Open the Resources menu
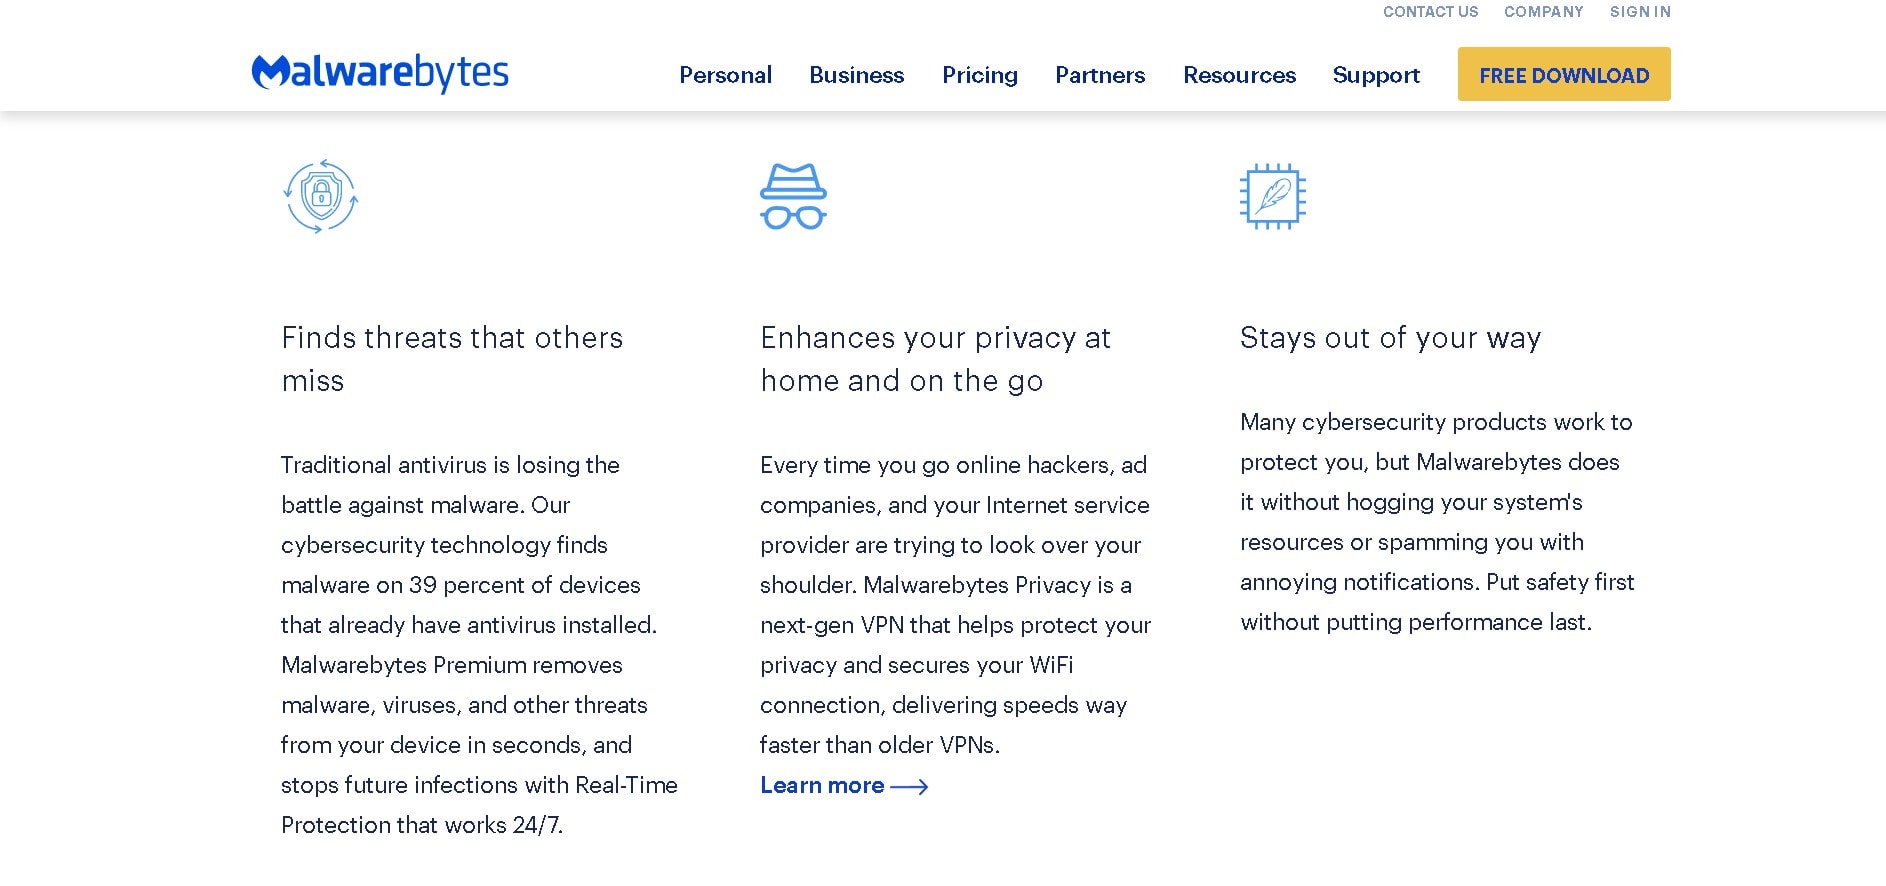Screen dimensions: 1886x886 coord(1239,75)
